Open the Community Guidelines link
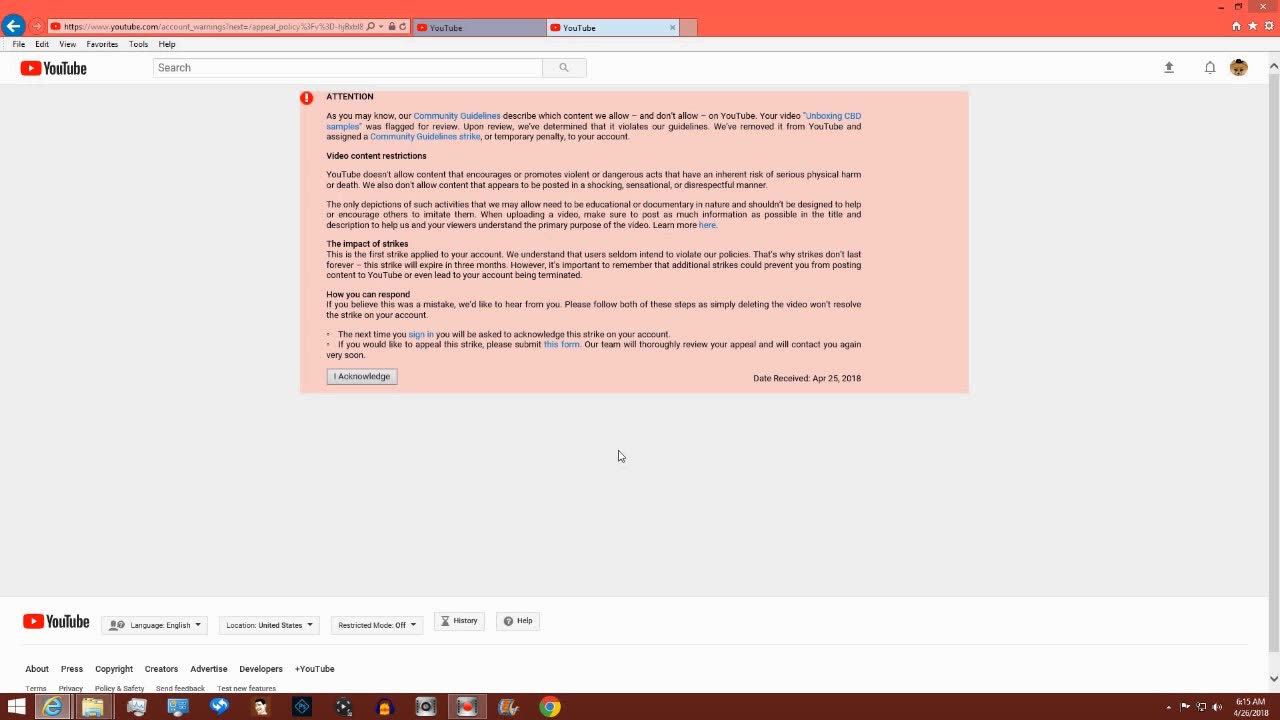This screenshot has height=720, width=1280. [457, 116]
